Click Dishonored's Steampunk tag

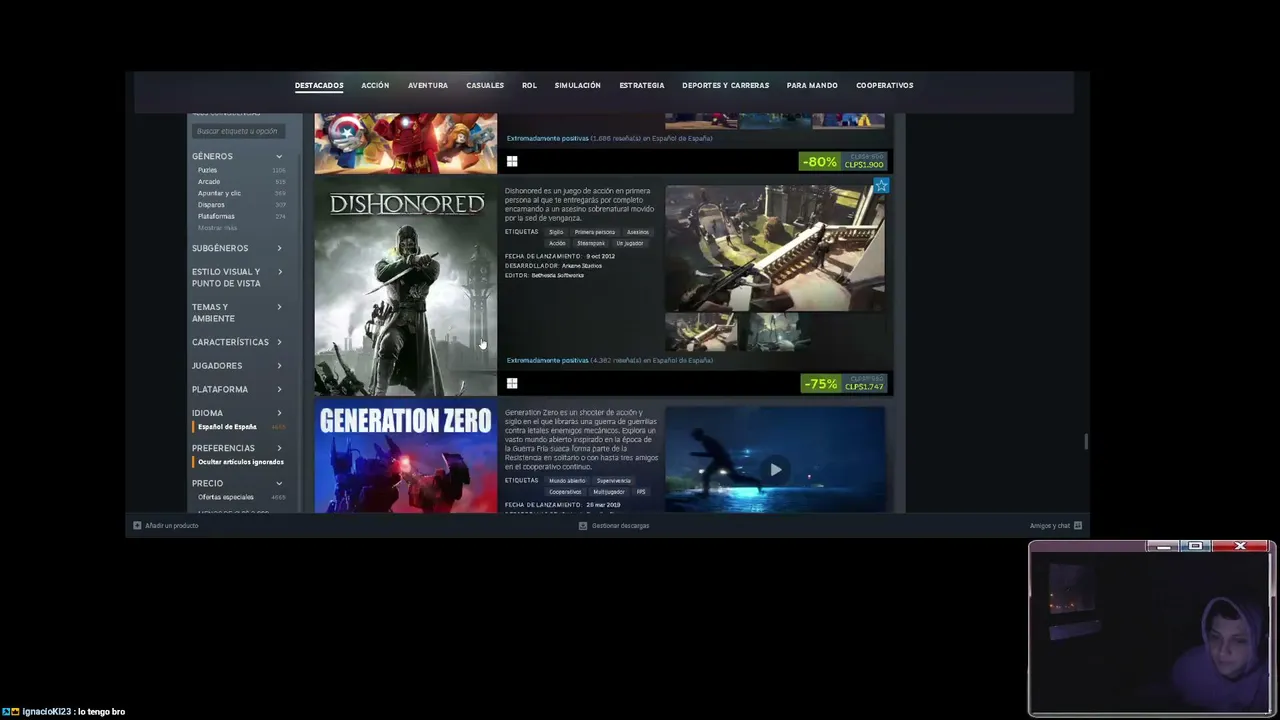[x=591, y=243]
